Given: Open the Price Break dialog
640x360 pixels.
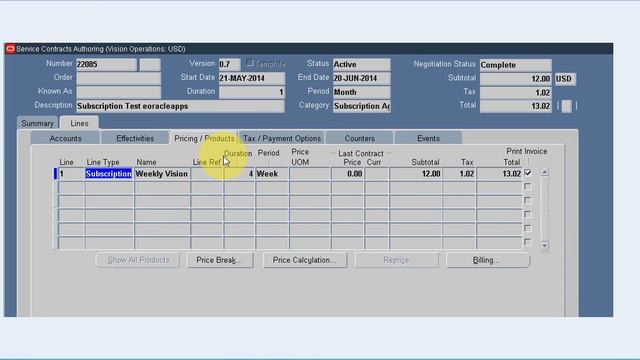Looking at the screenshot, I should pyautogui.click(x=220, y=260).
